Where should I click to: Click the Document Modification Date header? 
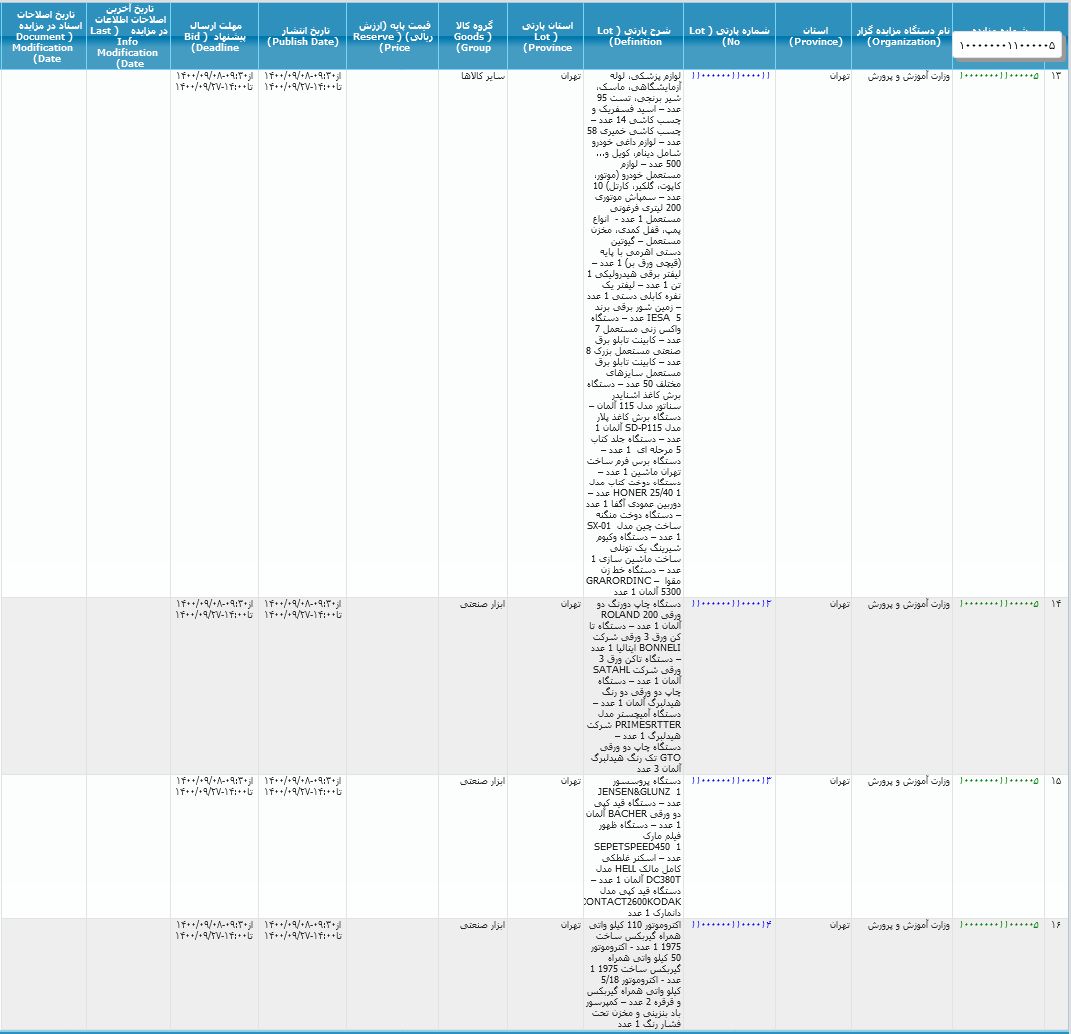tap(43, 36)
